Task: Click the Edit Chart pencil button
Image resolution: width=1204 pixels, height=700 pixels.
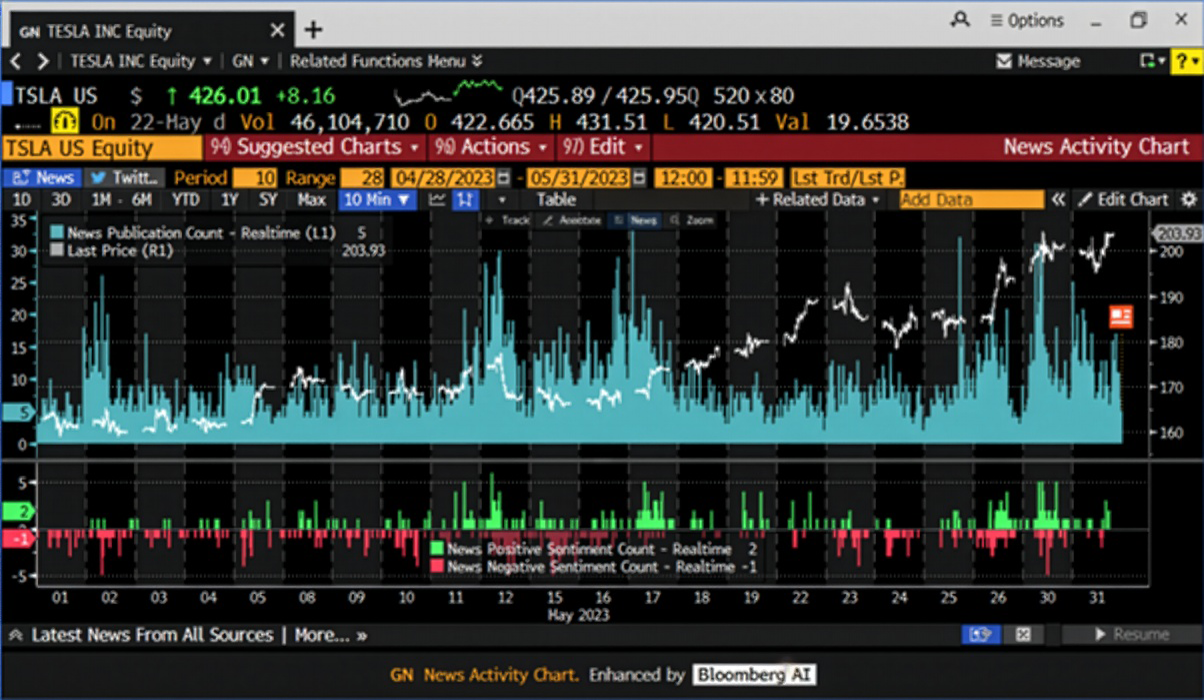Action: click(x=1122, y=199)
